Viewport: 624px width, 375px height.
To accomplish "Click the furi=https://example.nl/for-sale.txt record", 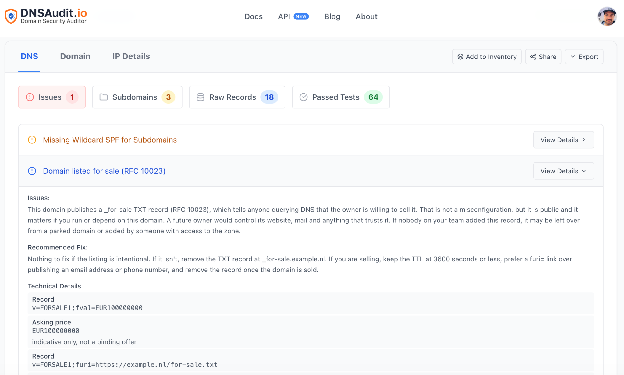I will 125,364.
